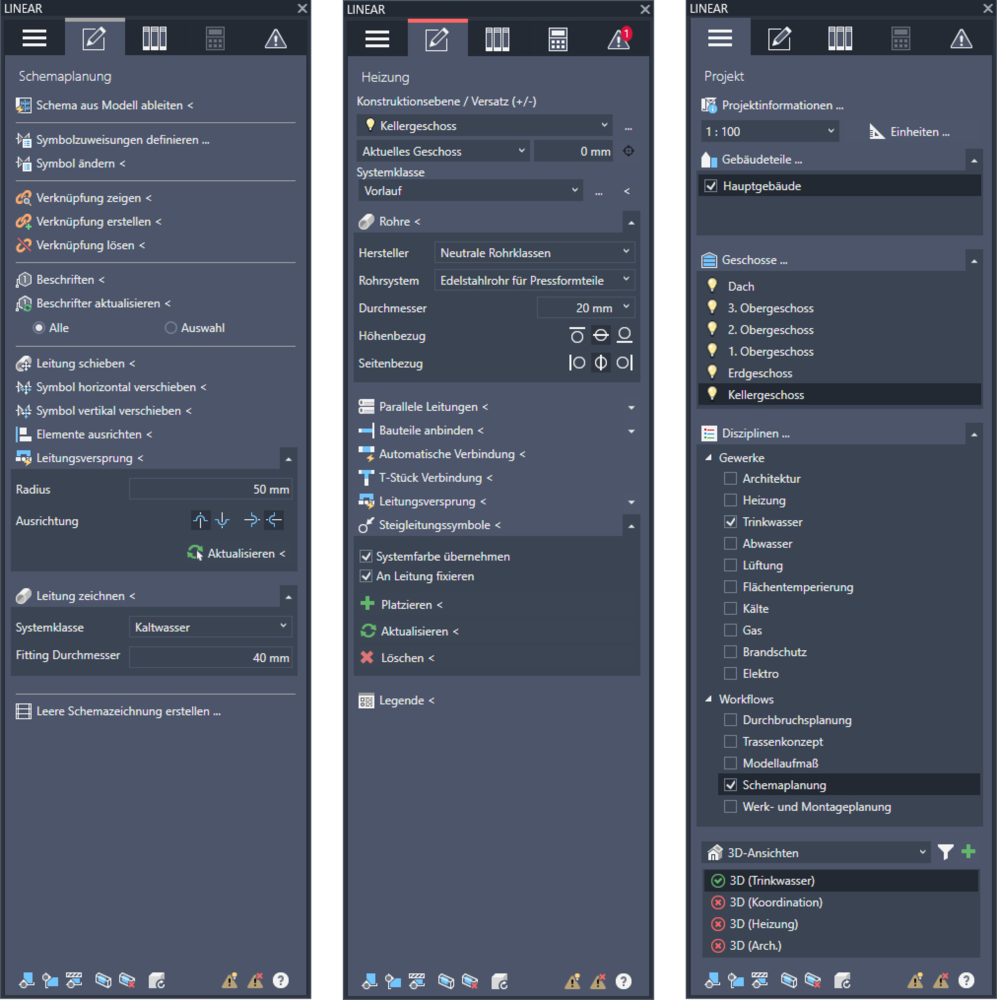This screenshot has height=1000, width=997.
Task: Open the Kellergeschoss construction level dropdown
Action: point(485,126)
